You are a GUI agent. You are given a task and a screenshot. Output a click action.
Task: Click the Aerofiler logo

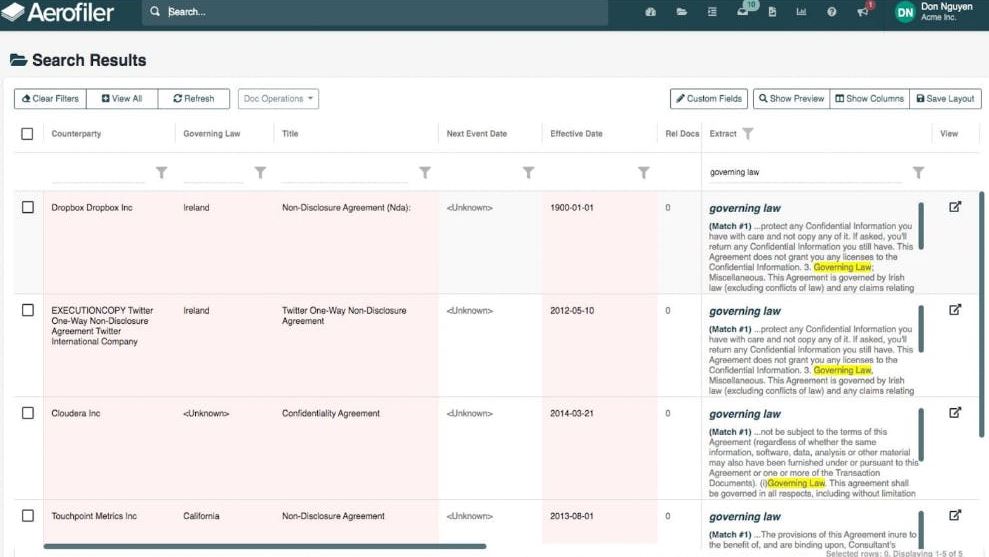58,12
